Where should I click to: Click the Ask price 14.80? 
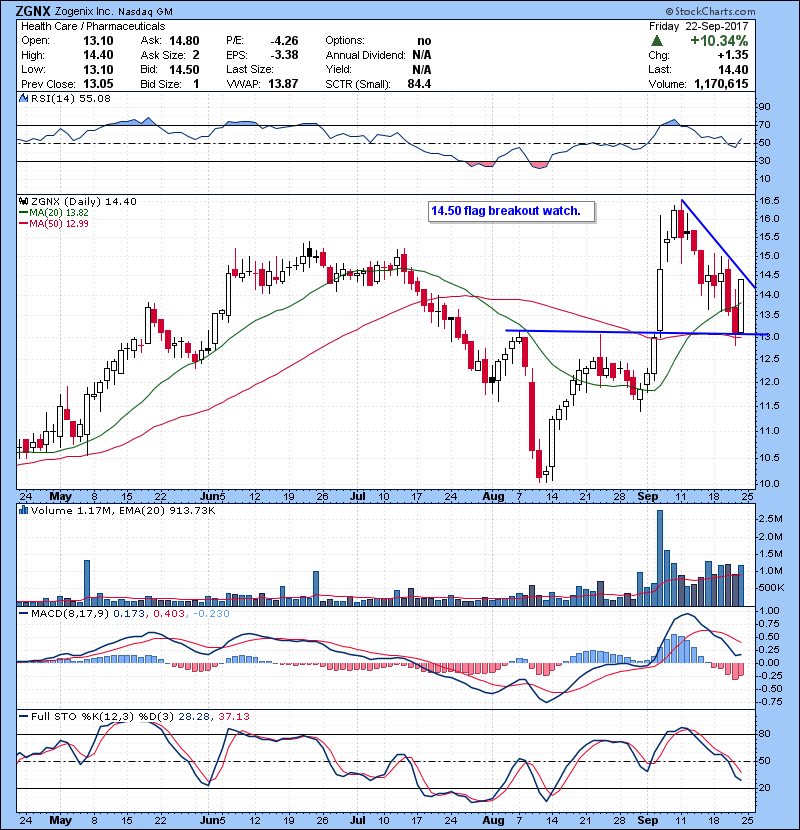coord(184,41)
